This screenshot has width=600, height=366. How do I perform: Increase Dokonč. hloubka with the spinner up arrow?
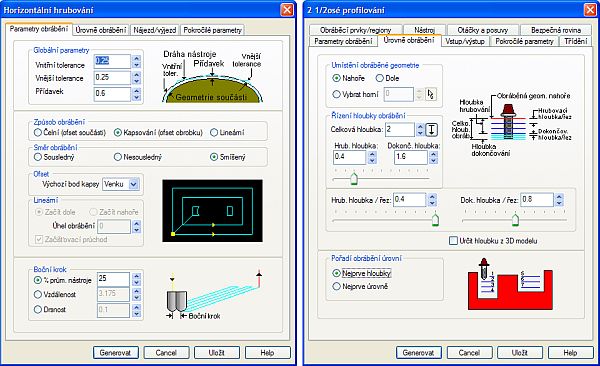click(x=433, y=154)
